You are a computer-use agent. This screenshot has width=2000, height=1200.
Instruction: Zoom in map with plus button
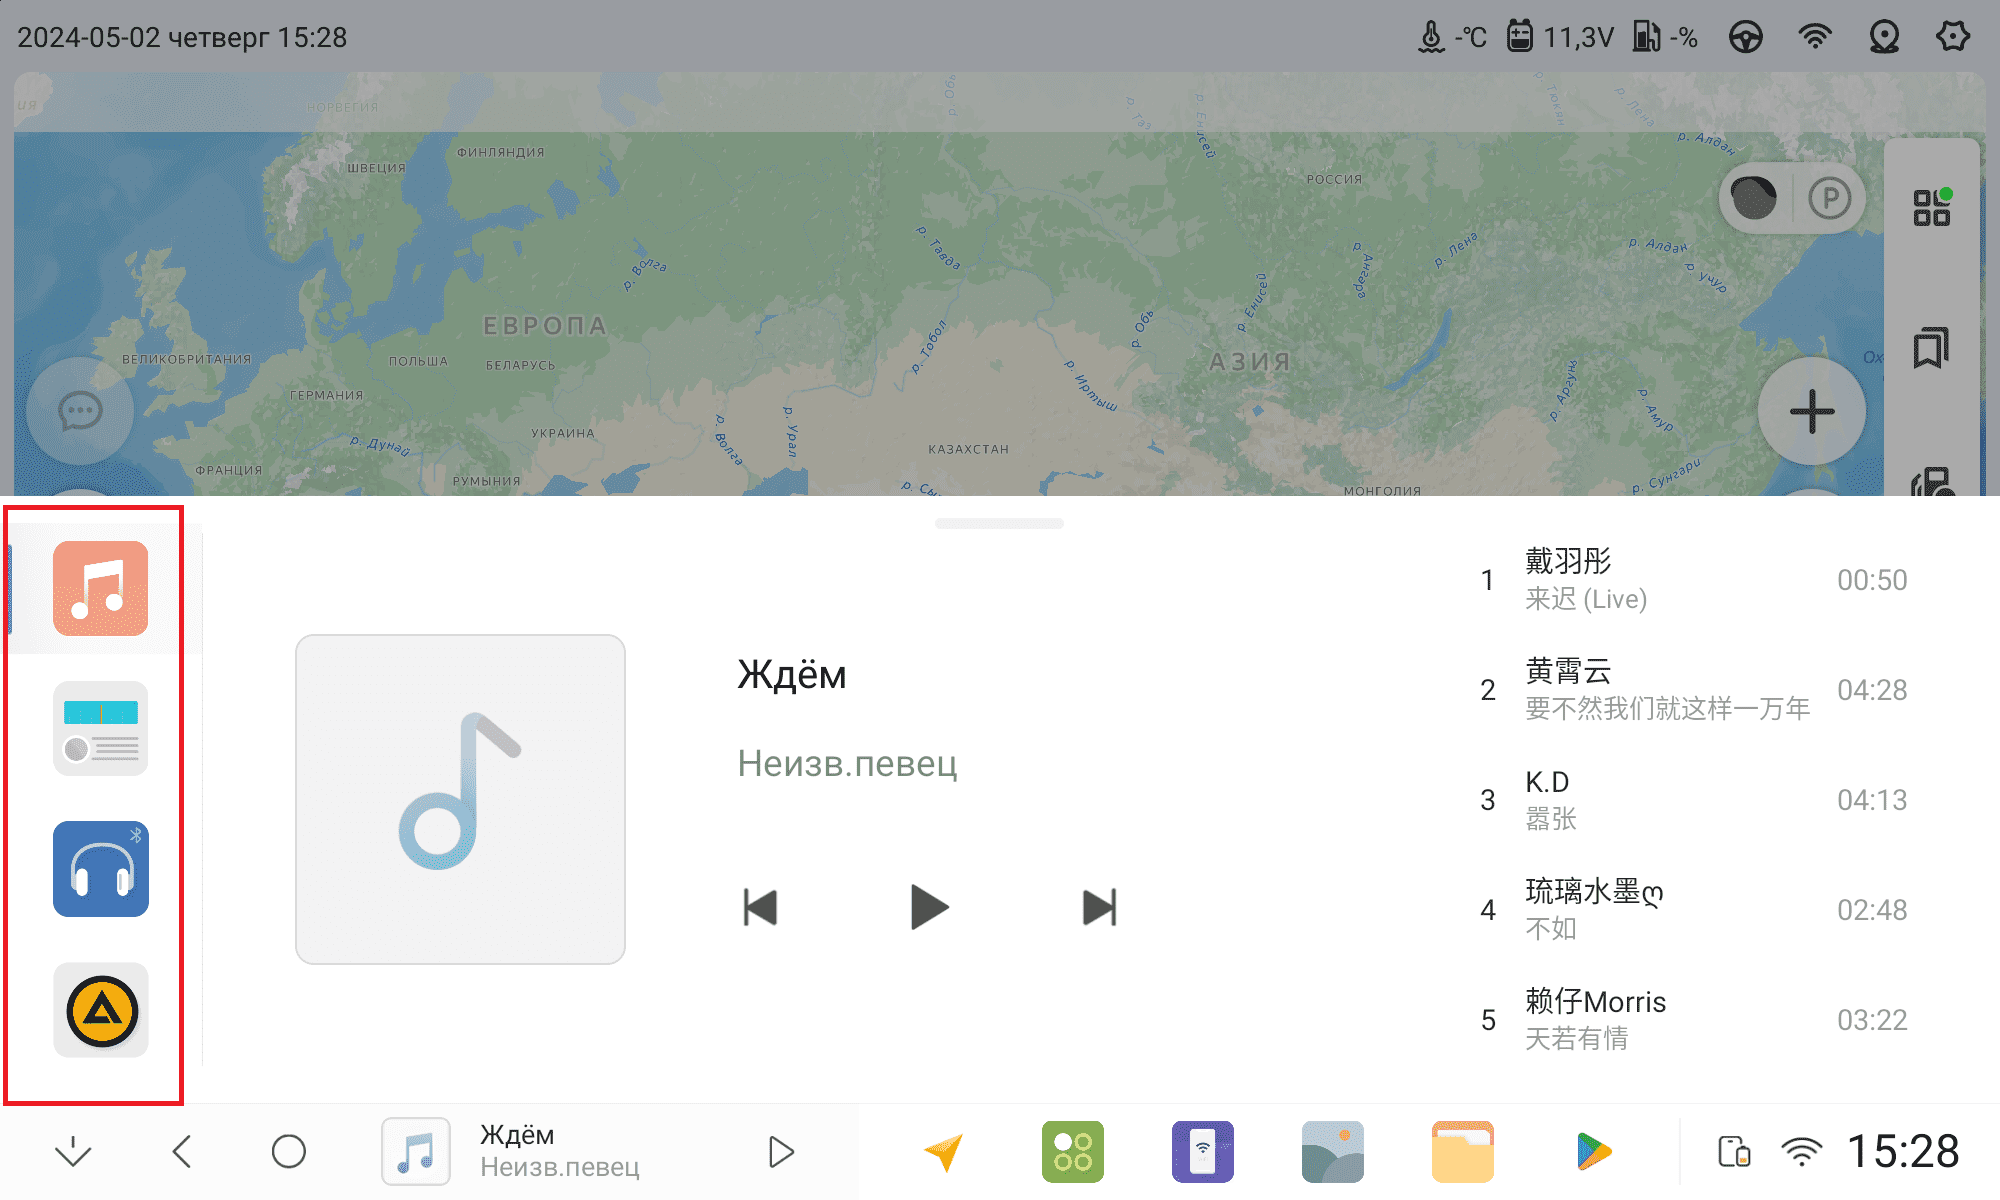(1811, 411)
